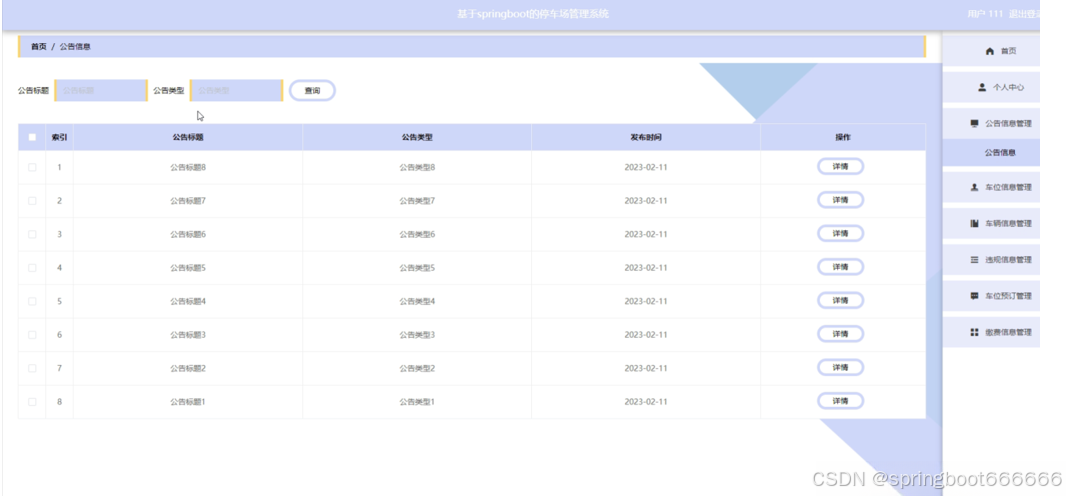Click the cell text 公告类型7
The height and width of the screenshot is (496, 1066).
[417, 200]
